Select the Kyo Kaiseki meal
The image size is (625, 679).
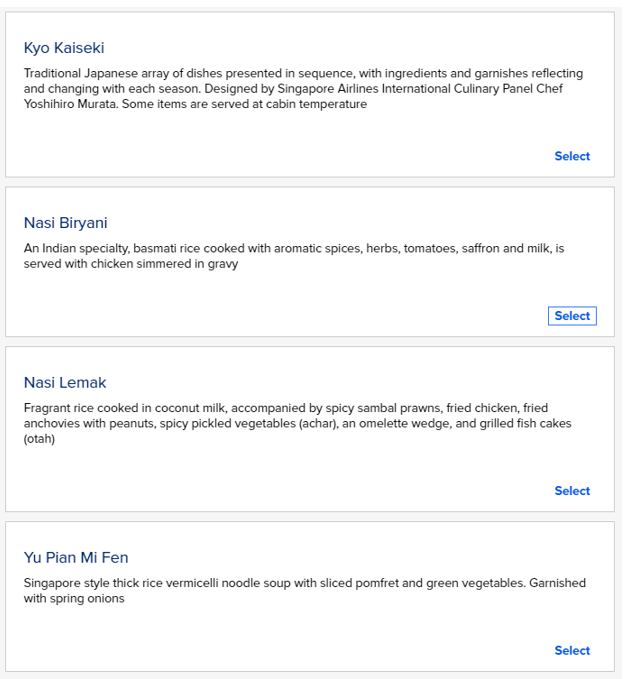572,156
